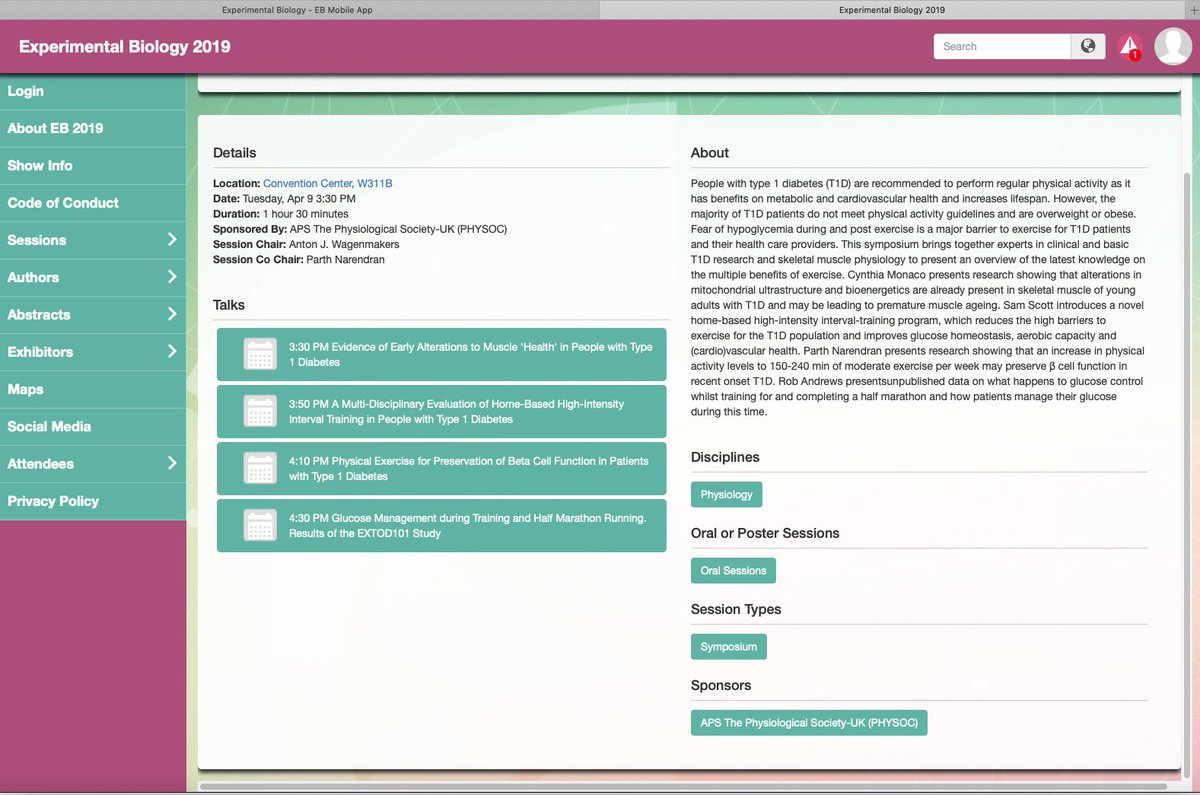
Task: Open Social Media from sidebar
Action: click(x=93, y=426)
